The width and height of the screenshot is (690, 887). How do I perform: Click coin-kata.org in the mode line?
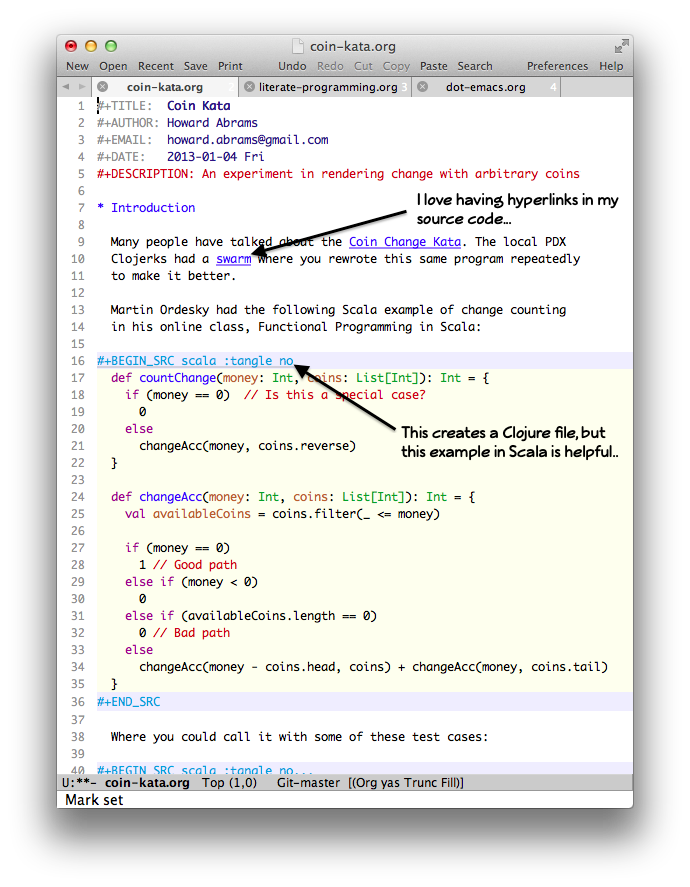tap(147, 783)
